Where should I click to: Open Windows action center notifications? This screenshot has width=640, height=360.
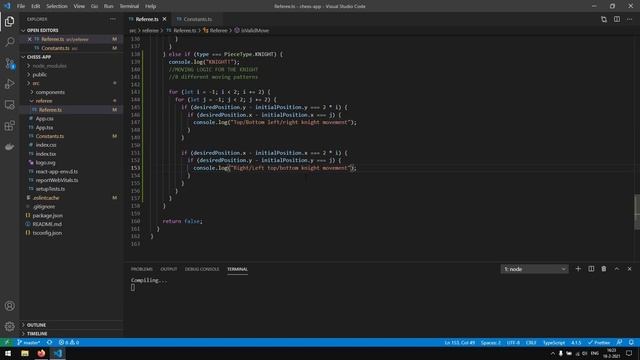(x=629, y=353)
